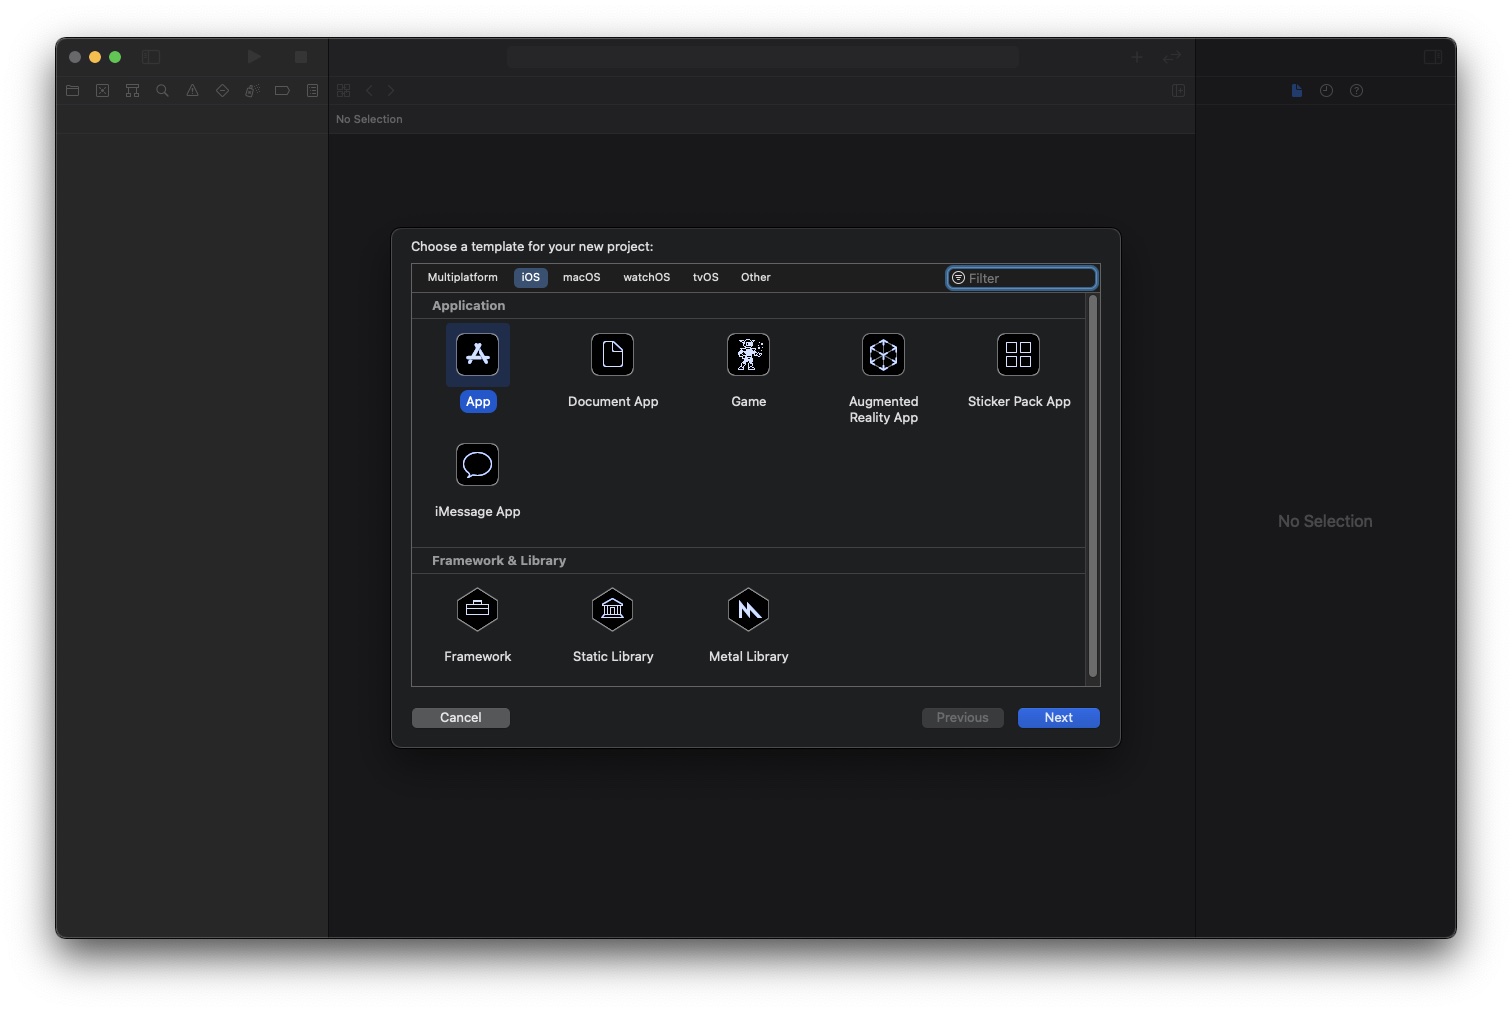Choose the Static Library template

[x=612, y=609]
